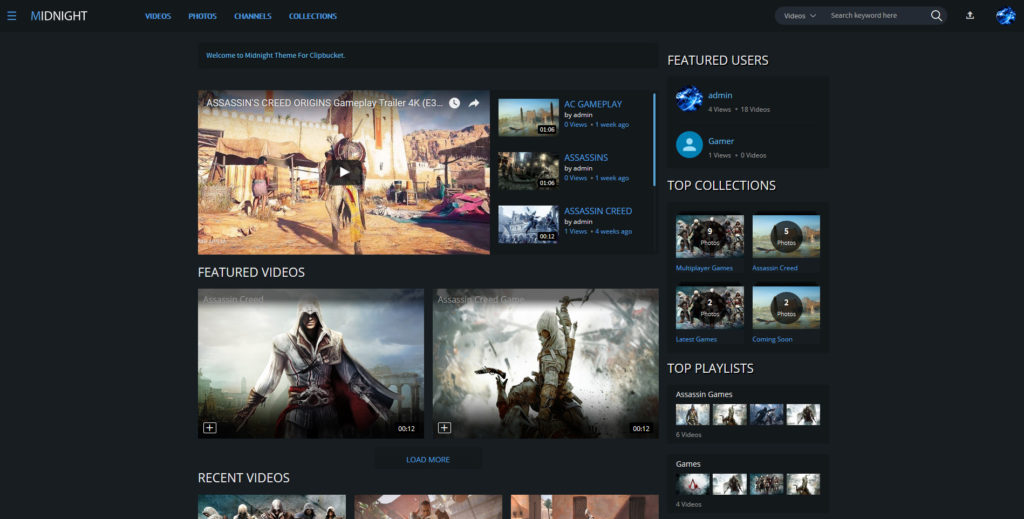The height and width of the screenshot is (519, 1024).
Task: Open the admin user profile link
Action: click(x=720, y=95)
